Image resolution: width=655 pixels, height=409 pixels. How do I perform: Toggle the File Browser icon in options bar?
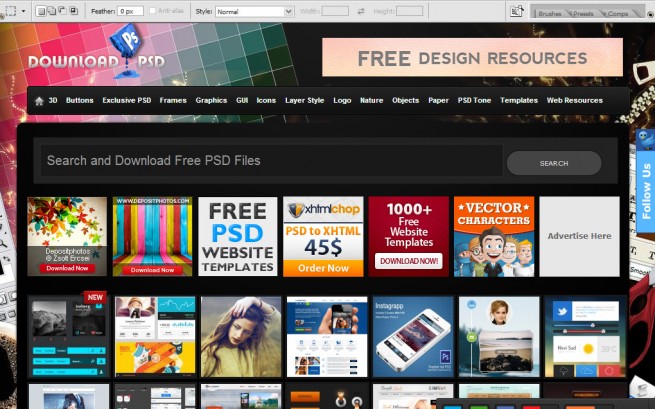[517, 11]
